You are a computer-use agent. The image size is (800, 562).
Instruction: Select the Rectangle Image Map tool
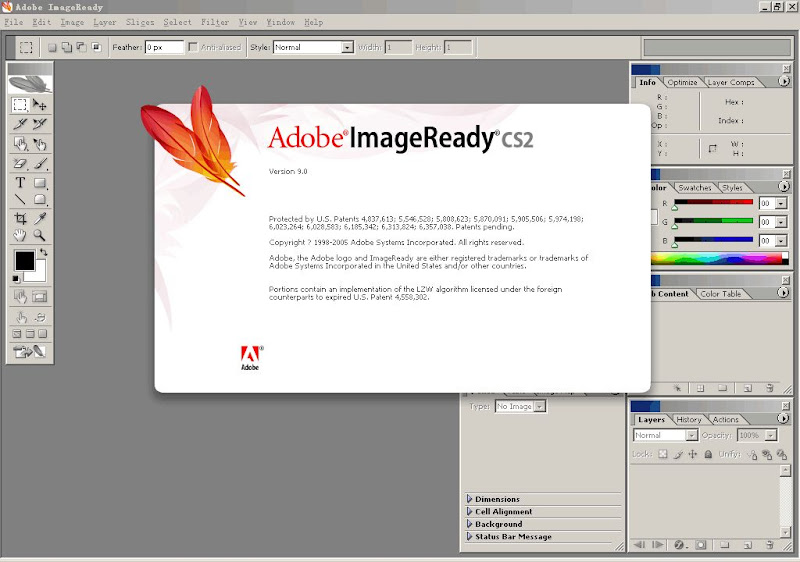[20, 144]
